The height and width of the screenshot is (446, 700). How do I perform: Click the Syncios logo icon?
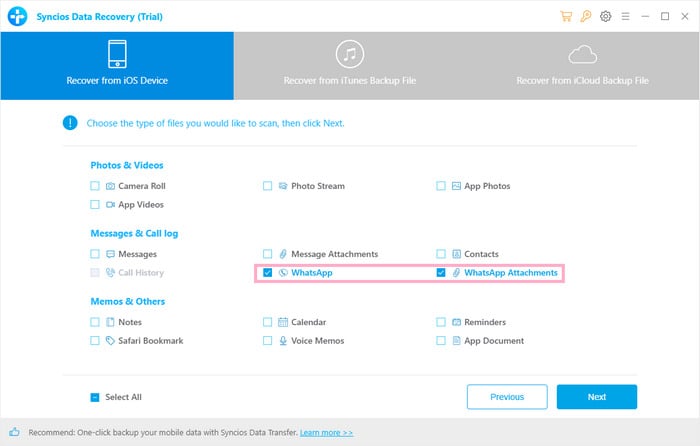18,17
